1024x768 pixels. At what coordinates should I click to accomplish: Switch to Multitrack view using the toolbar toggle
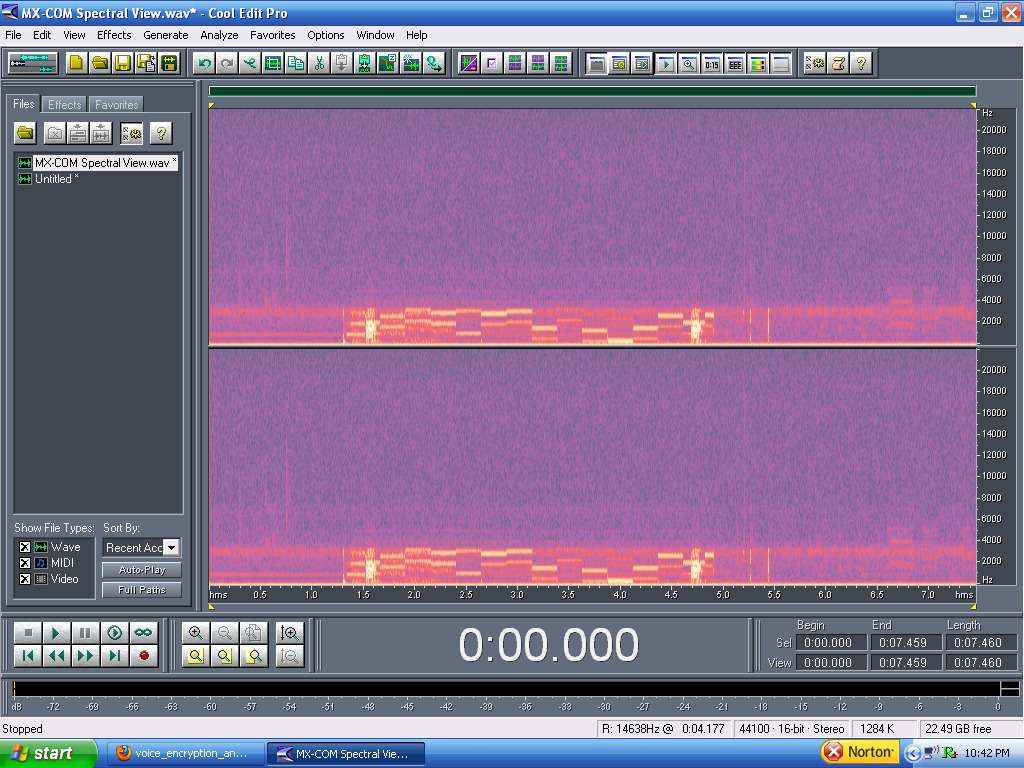coord(33,63)
